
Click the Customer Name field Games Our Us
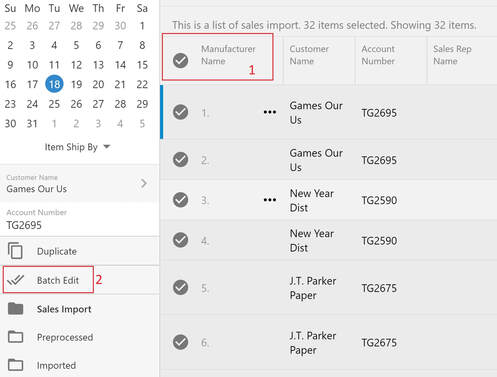pos(79,184)
